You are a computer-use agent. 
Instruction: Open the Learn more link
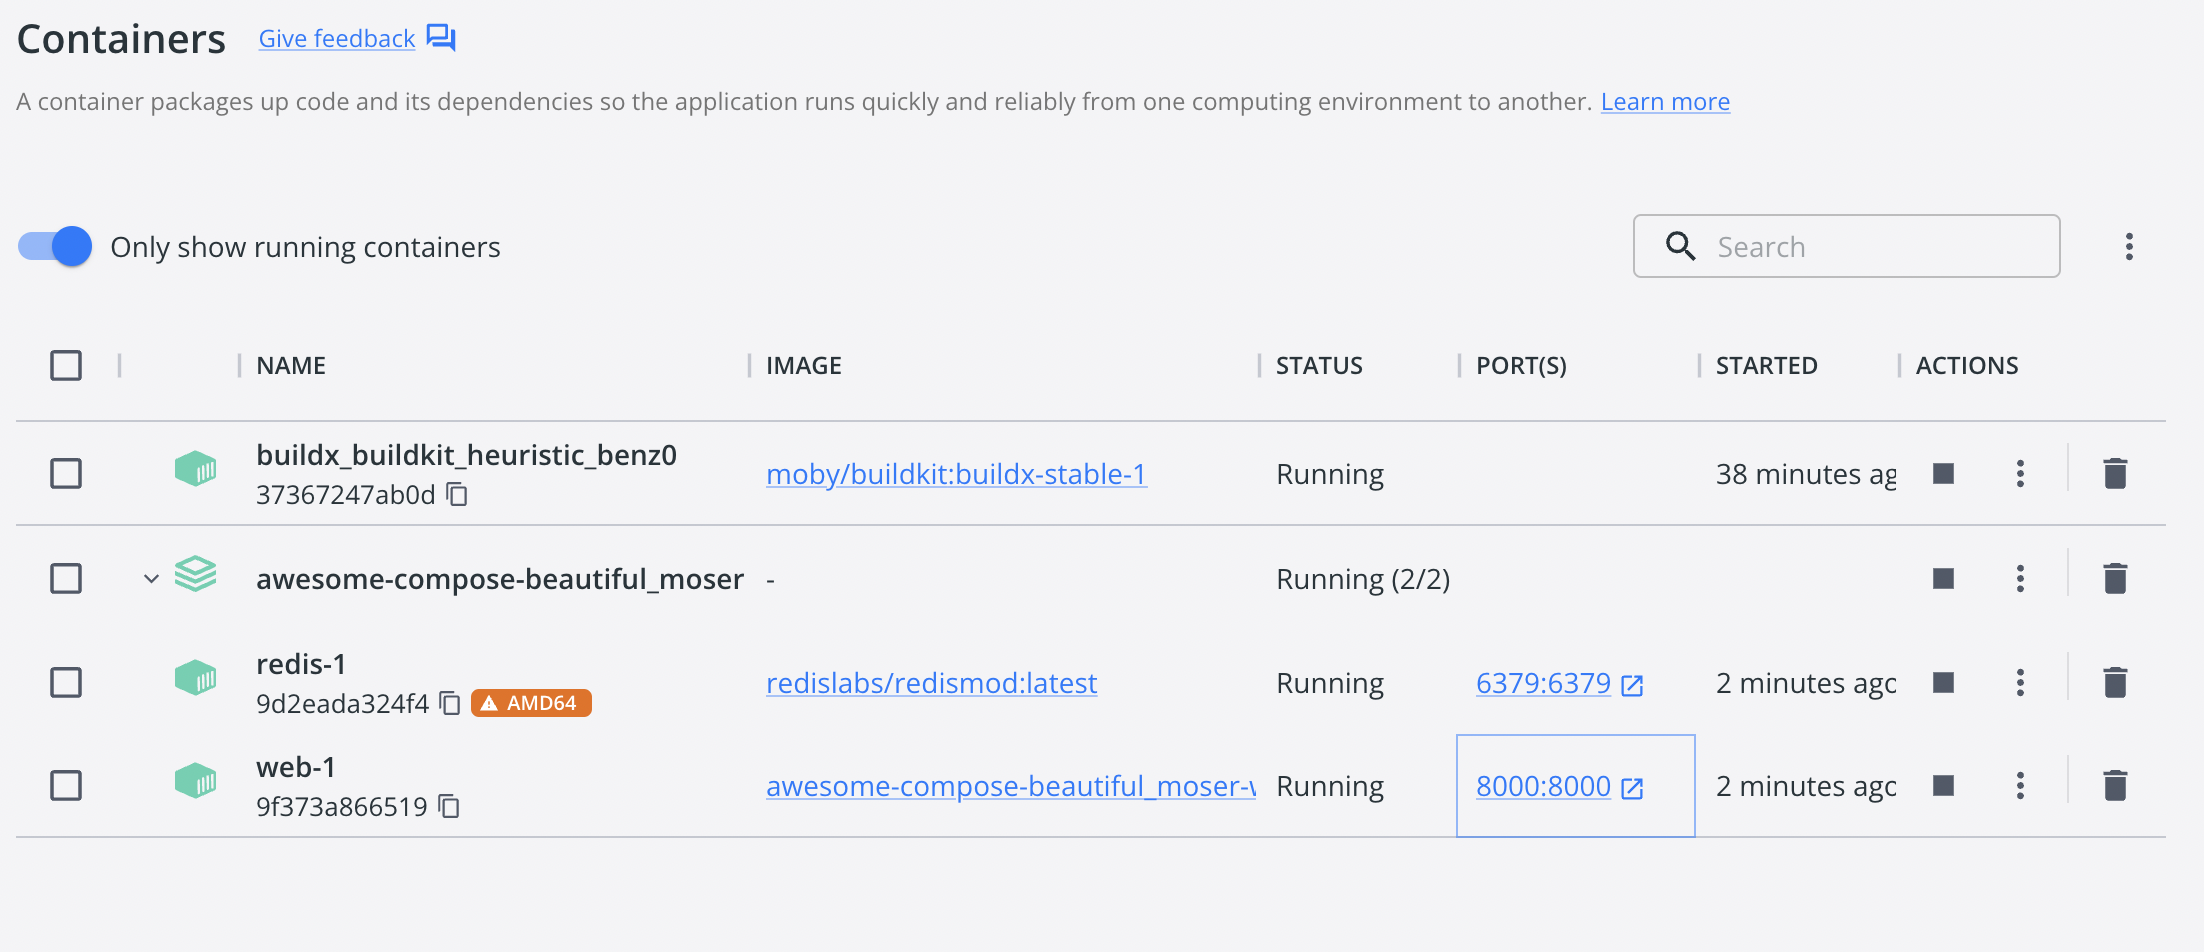tap(1665, 101)
